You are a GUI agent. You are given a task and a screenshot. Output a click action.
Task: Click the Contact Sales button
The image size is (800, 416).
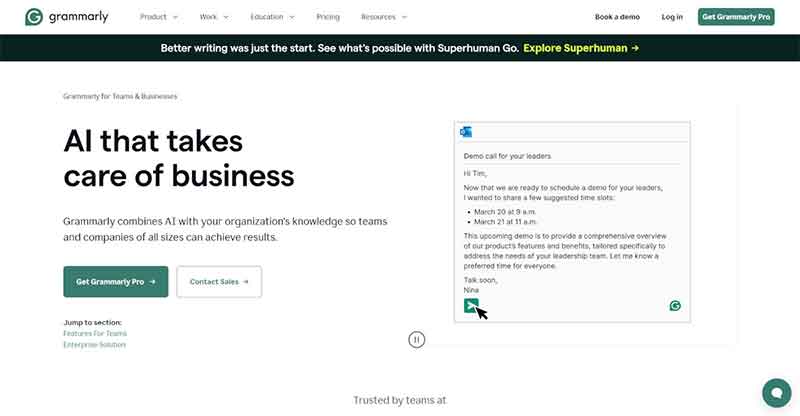point(219,282)
